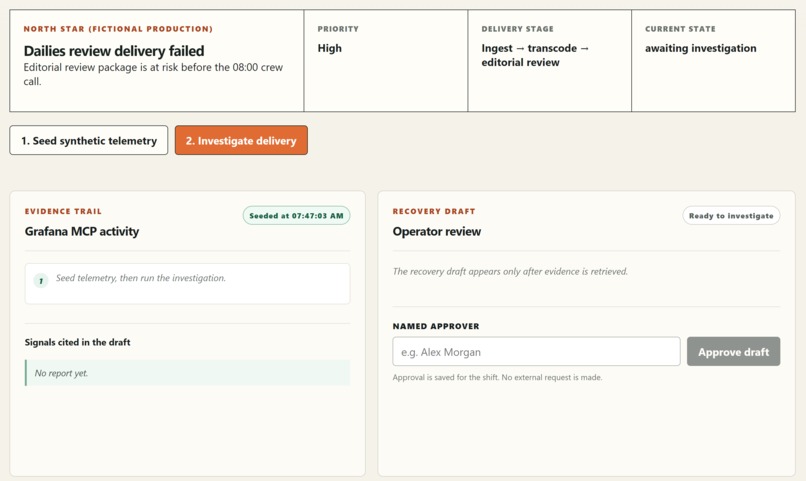Click the Ready to investigate status badge

pyautogui.click(x=731, y=216)
